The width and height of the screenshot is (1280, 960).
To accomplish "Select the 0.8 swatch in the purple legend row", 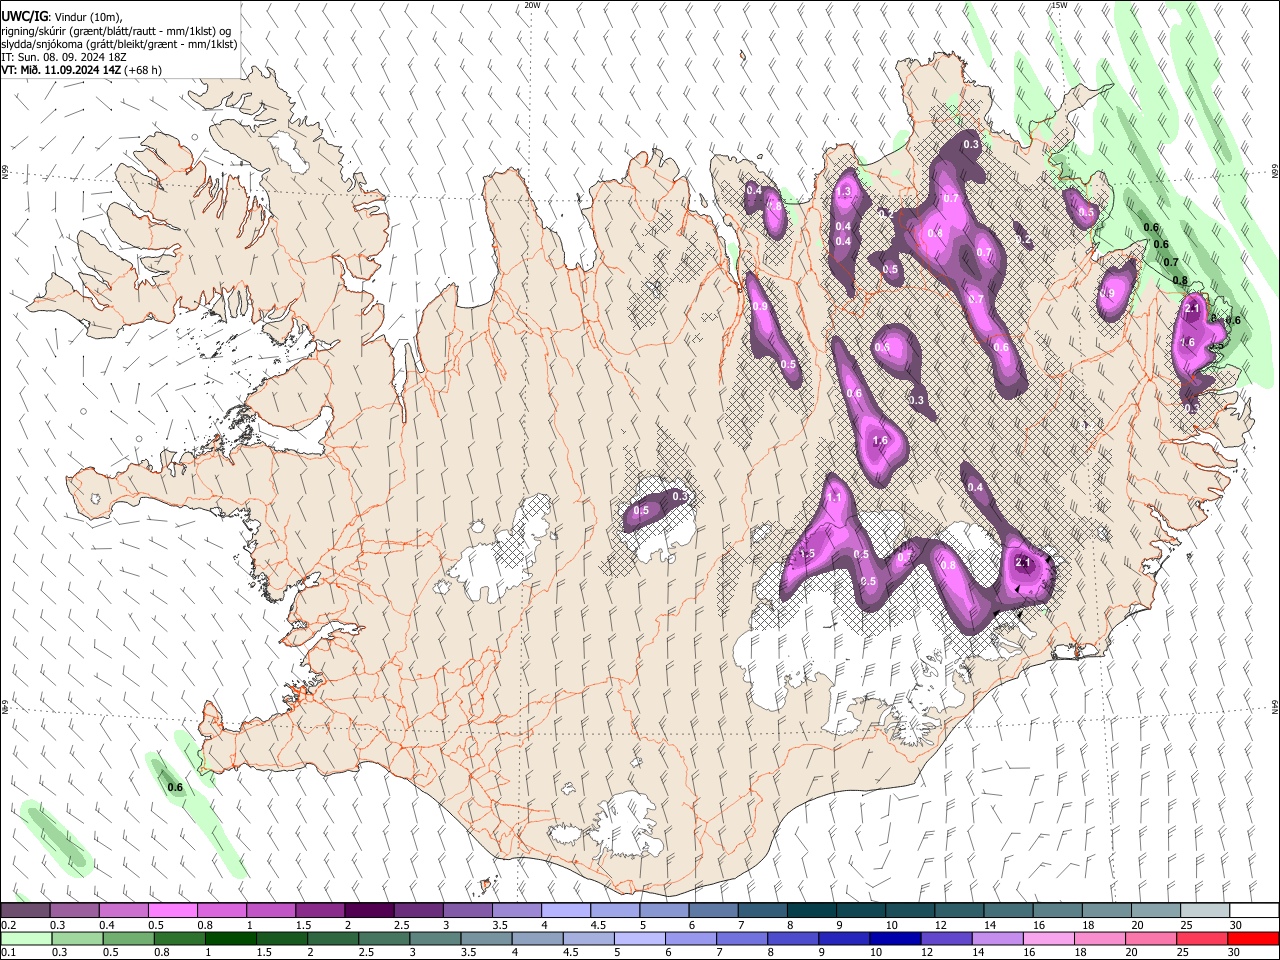I will 221,910.
